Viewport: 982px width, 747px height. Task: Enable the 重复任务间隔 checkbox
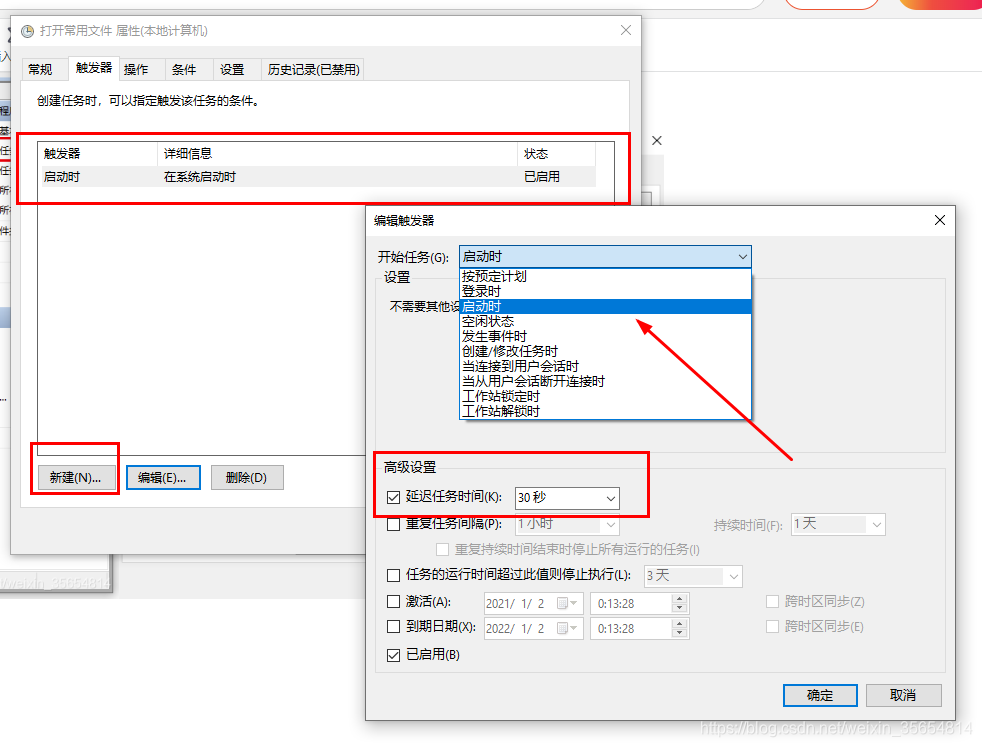[393, 525]
